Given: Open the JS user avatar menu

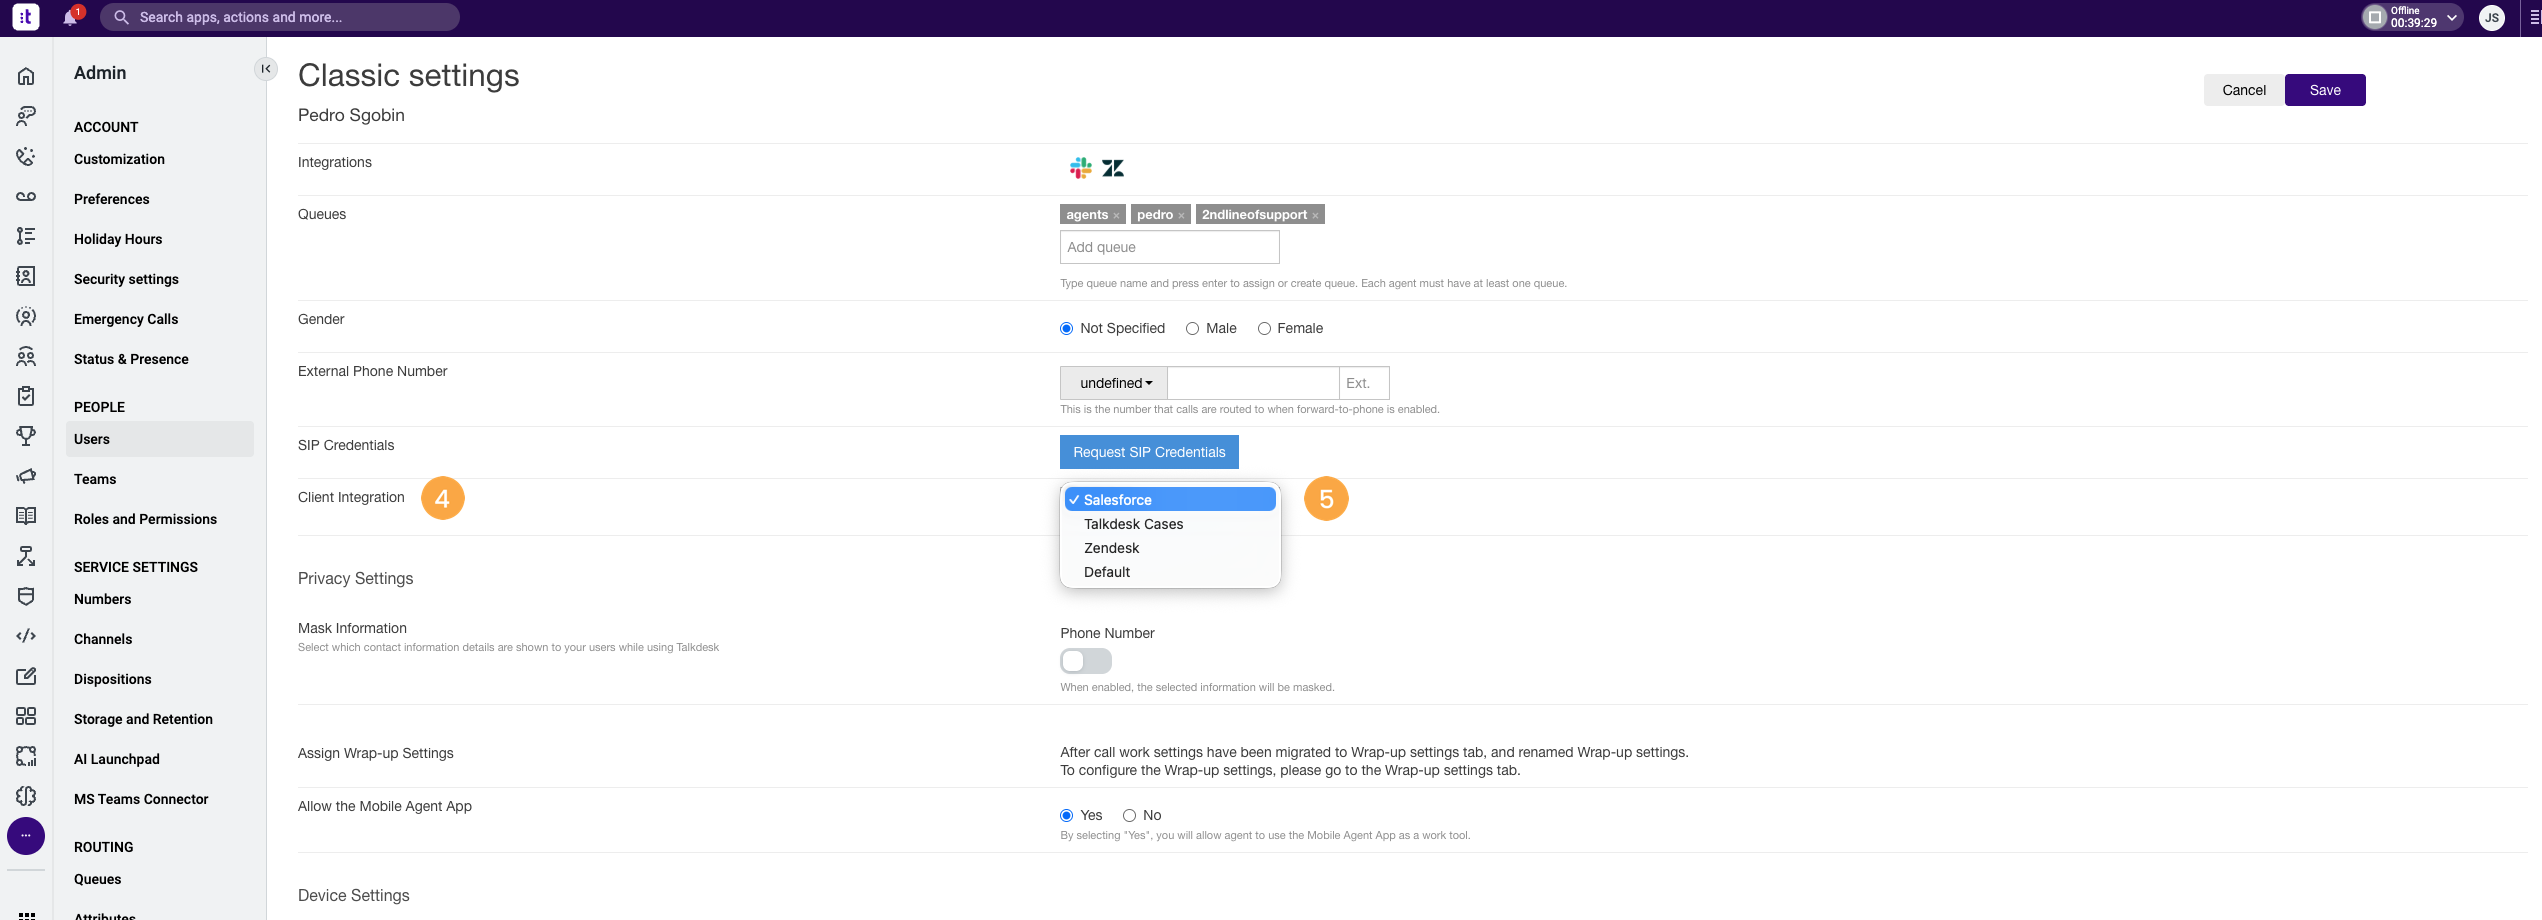Looking at the screenshot, I should tap(2492, 17).
